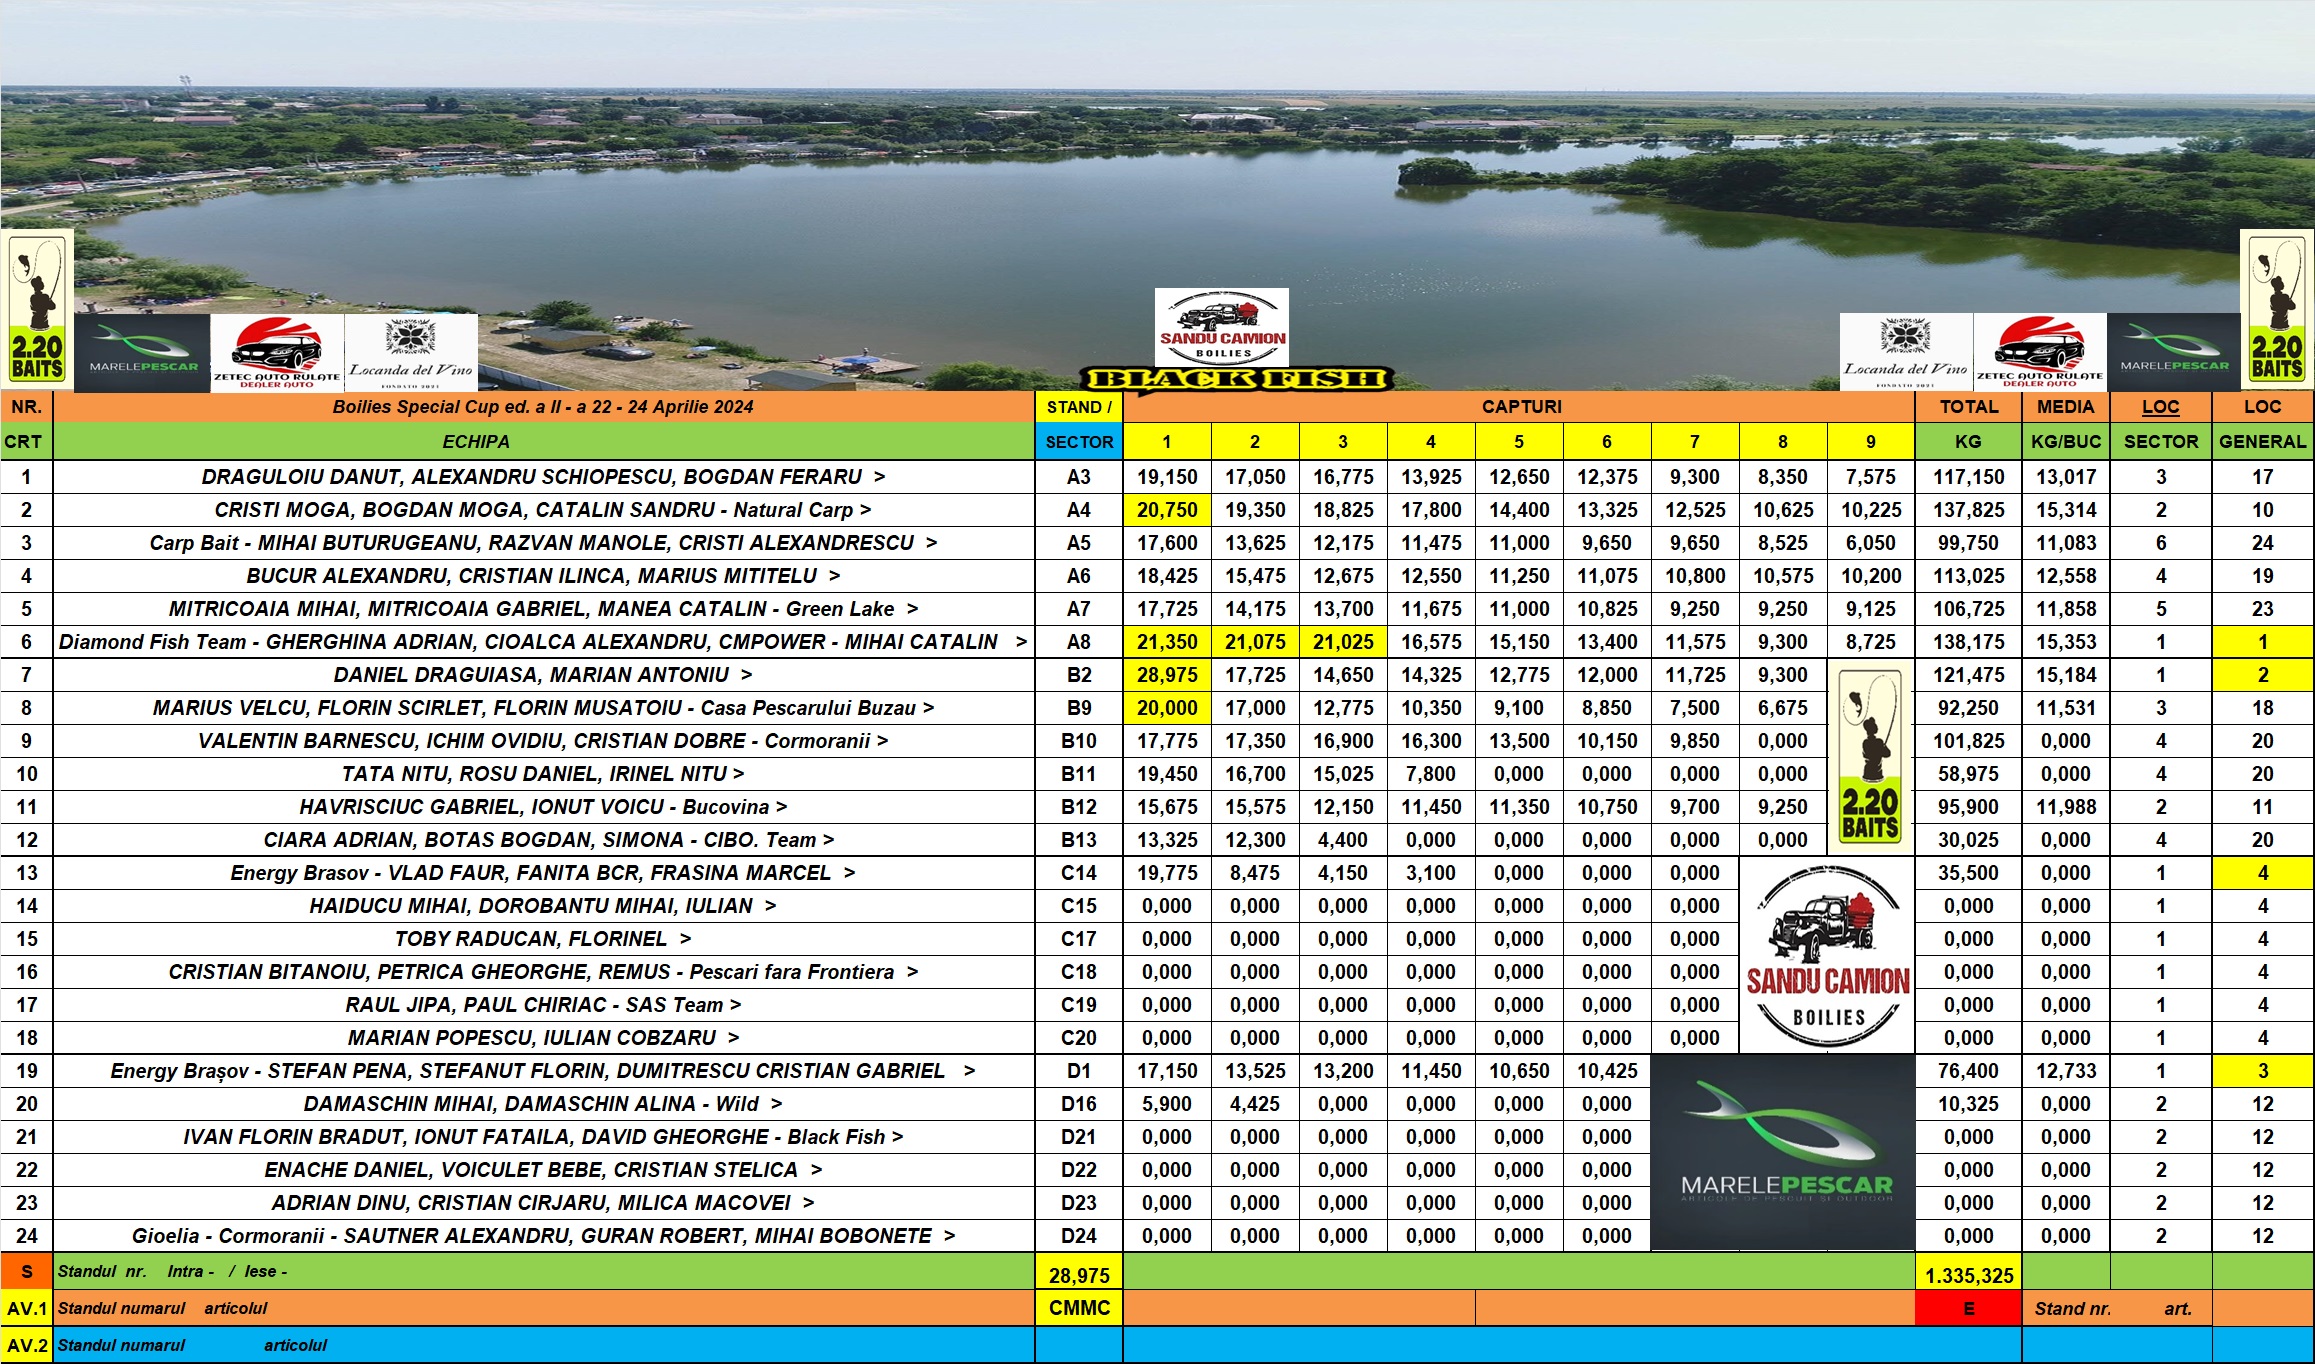Click the NR. header cell
The width and height of the screenshot is (2315, 1364).
pos(26,407)
